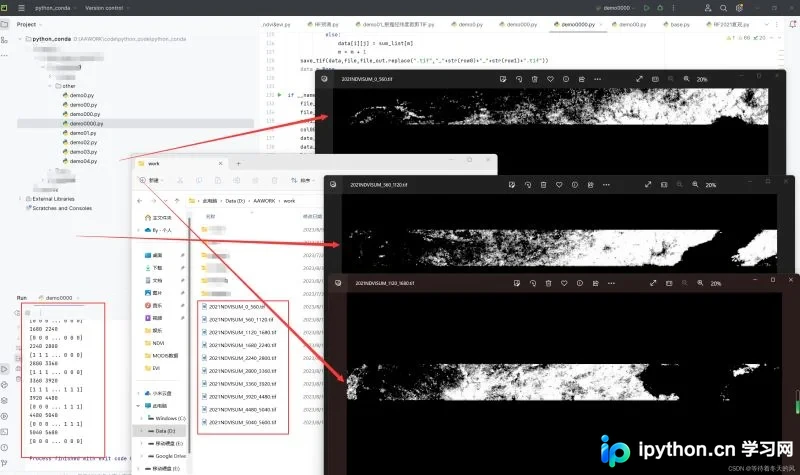The image size is (800, 475).
Task: Delete image in 2021NDVISUM_560_1120.tif viewer
Action: tap(543, 185)
